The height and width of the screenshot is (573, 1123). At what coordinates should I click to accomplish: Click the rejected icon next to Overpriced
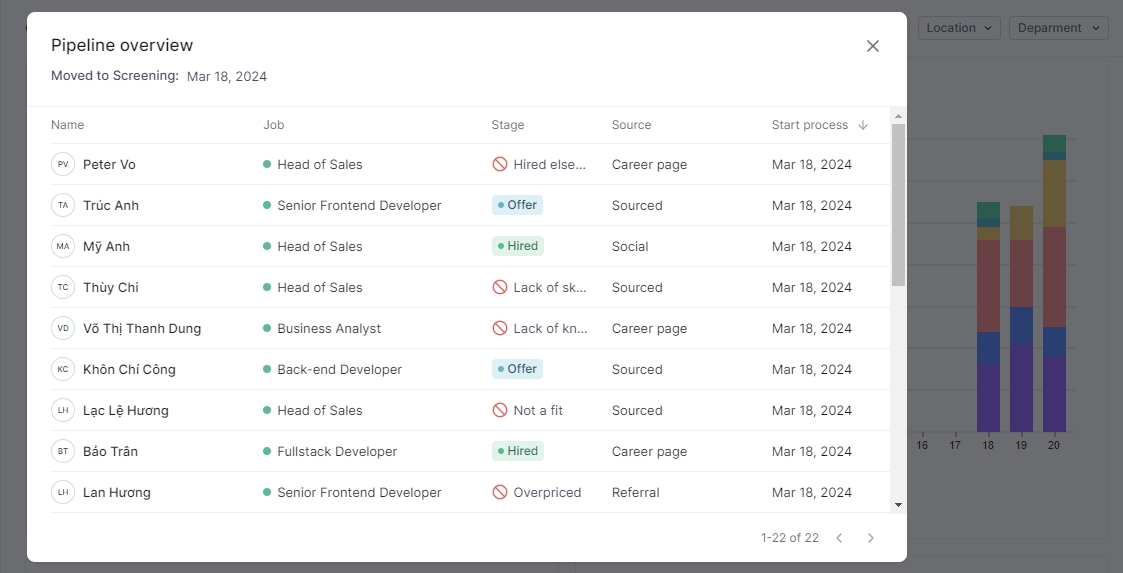(x=500, y=492)
